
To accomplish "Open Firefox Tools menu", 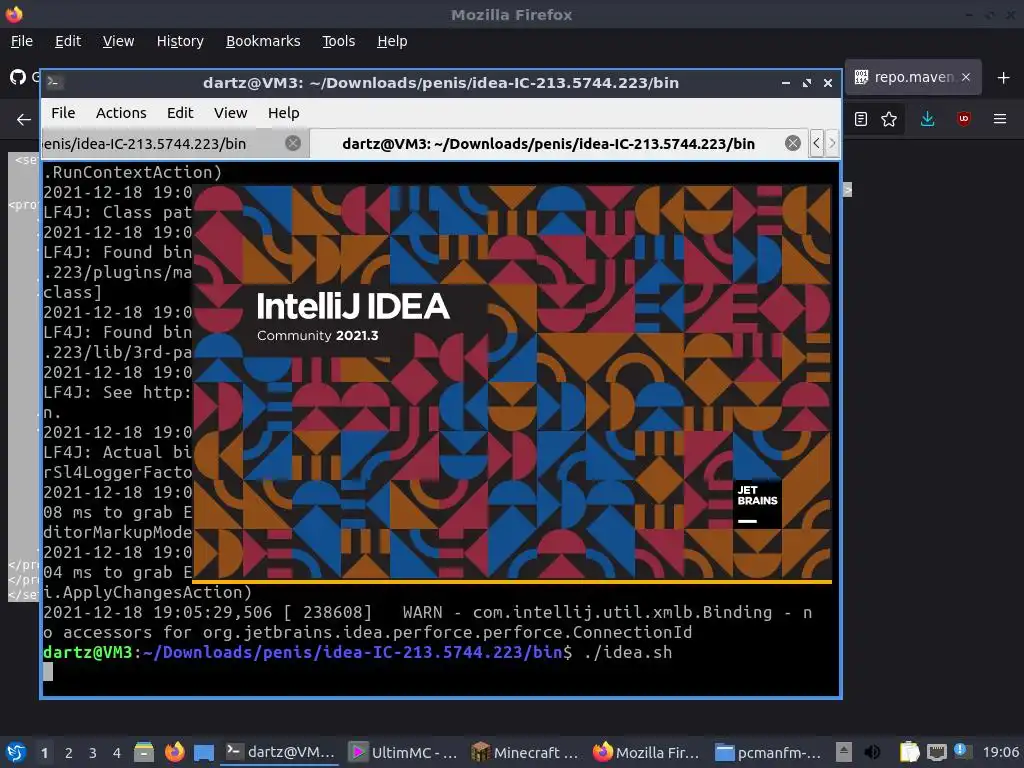I will 338,41.
